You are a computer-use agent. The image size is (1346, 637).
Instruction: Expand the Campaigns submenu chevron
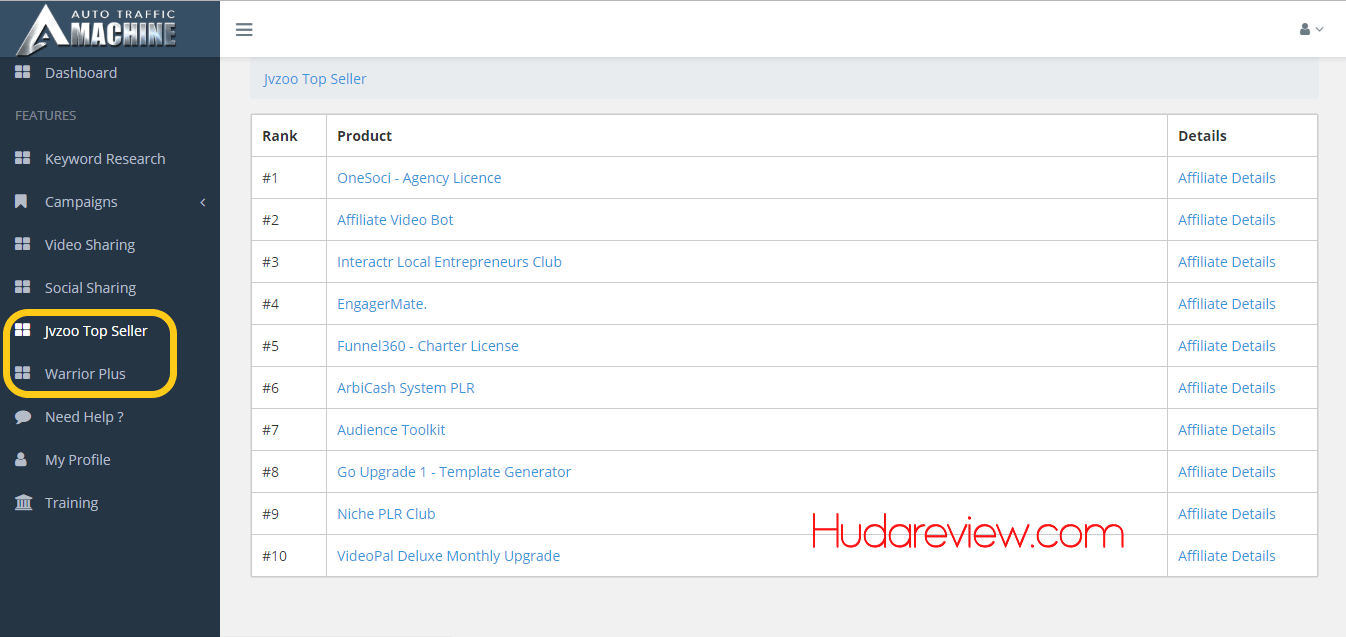[203, 202]
